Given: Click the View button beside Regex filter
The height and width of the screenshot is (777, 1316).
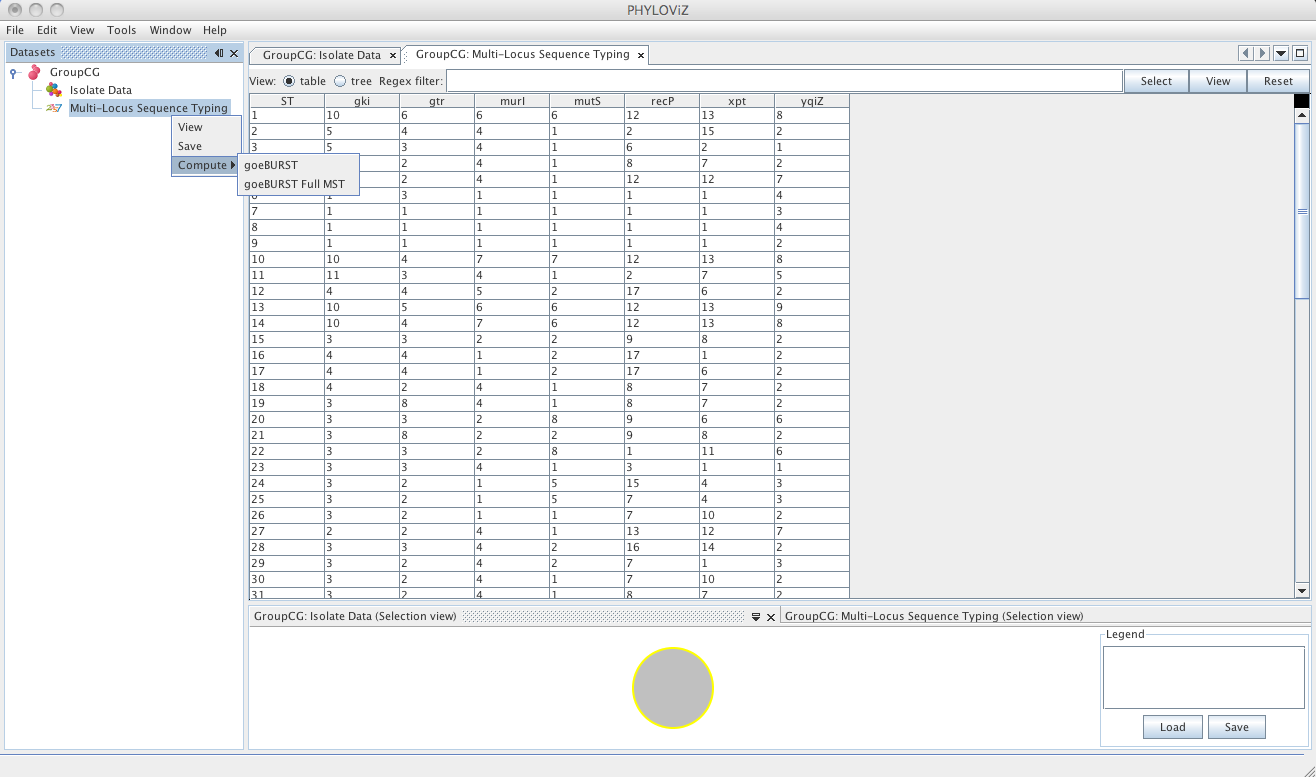Looking at the screenshot, I should click(x=1218, y=81).
